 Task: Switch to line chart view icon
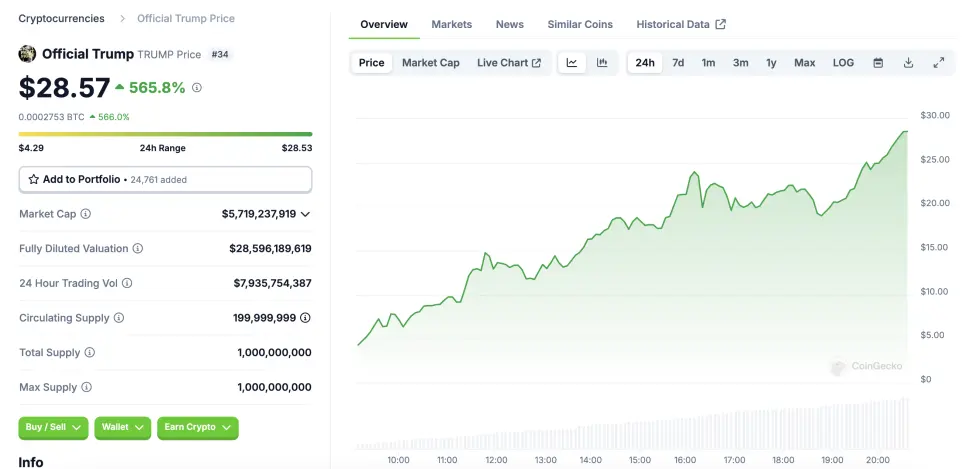click(572, 63)
